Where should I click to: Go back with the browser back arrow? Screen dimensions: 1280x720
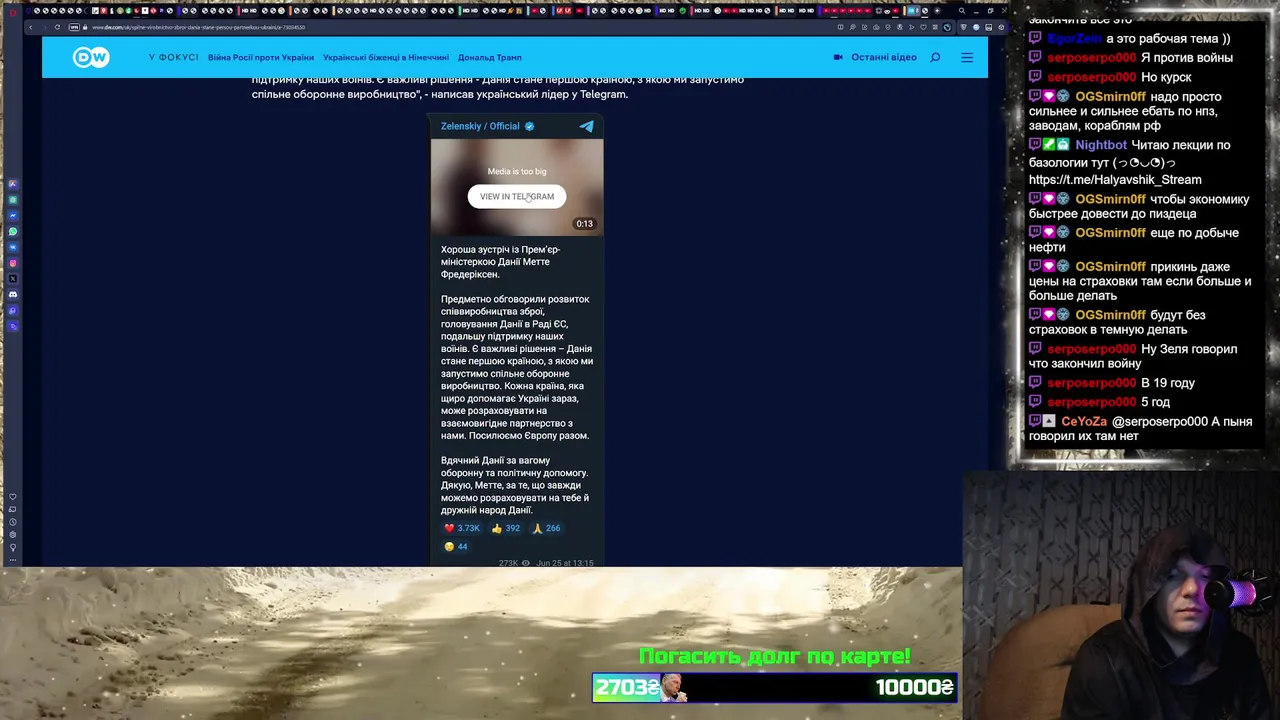click(x=30, y=27)
